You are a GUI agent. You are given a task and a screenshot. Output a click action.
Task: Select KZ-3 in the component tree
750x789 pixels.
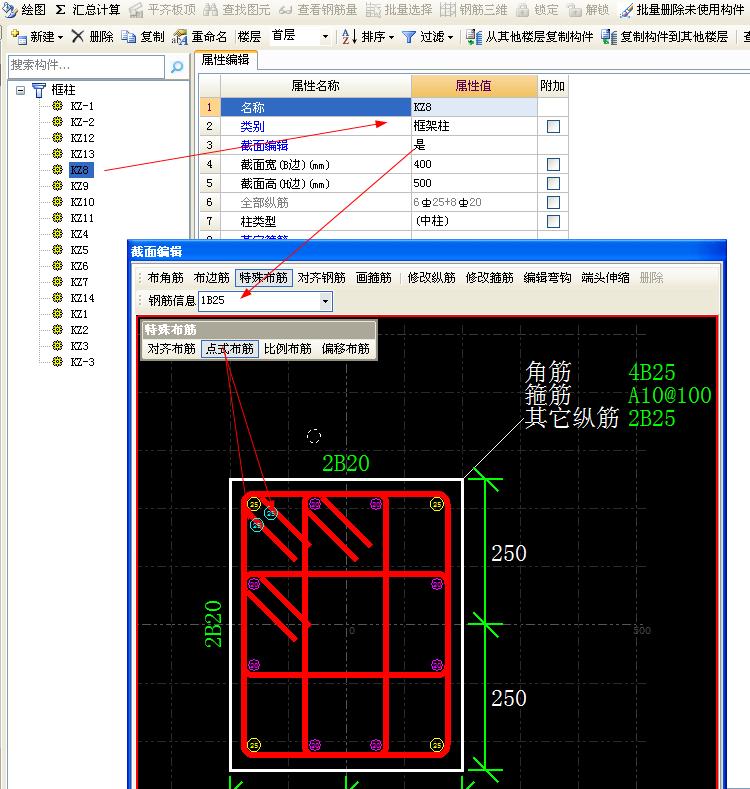[x=82, y=362]
